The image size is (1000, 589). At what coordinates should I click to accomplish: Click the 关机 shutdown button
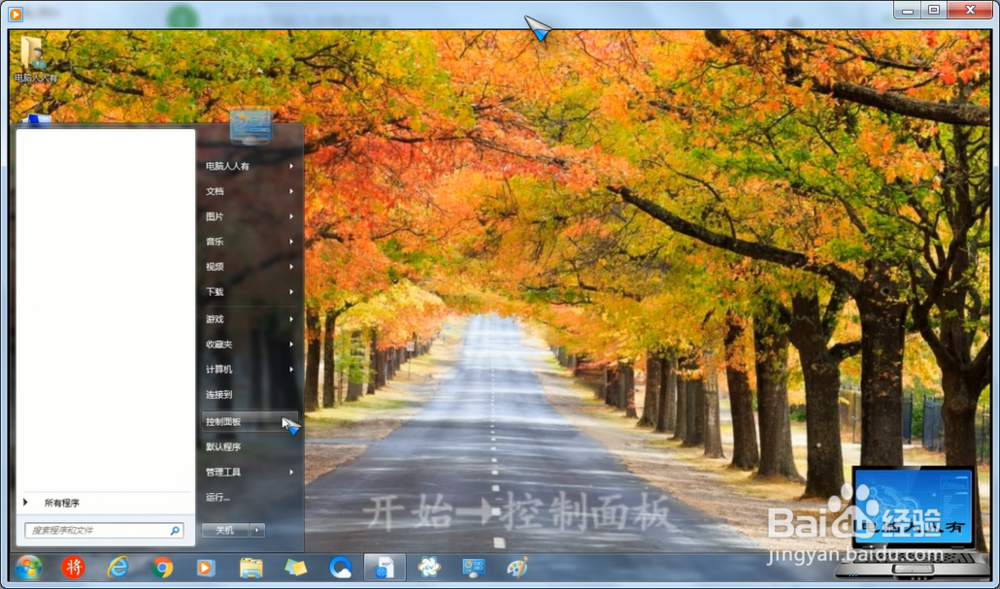click(x=225, y=530)
